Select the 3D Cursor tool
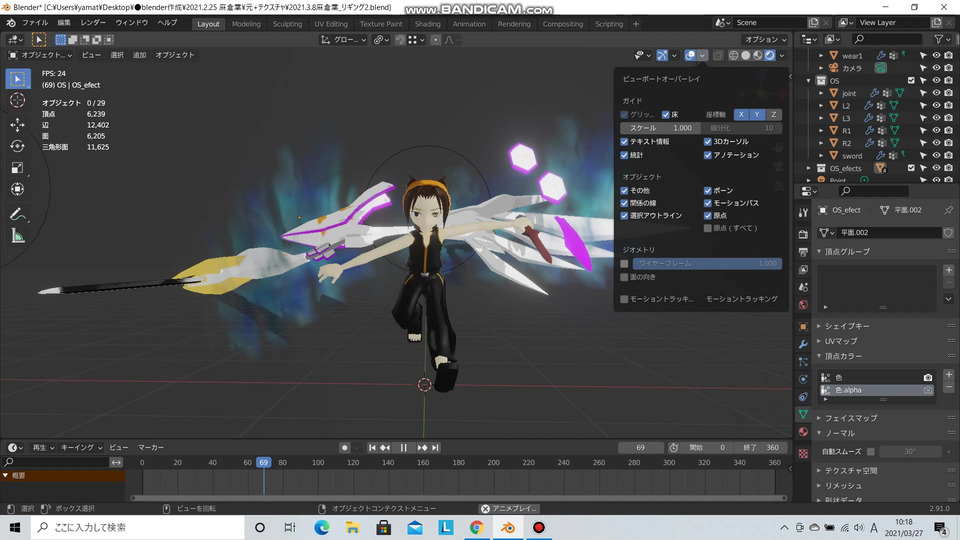Image resolution: width=960 pixels, height=540 pixels. click(x=17, y=100)
